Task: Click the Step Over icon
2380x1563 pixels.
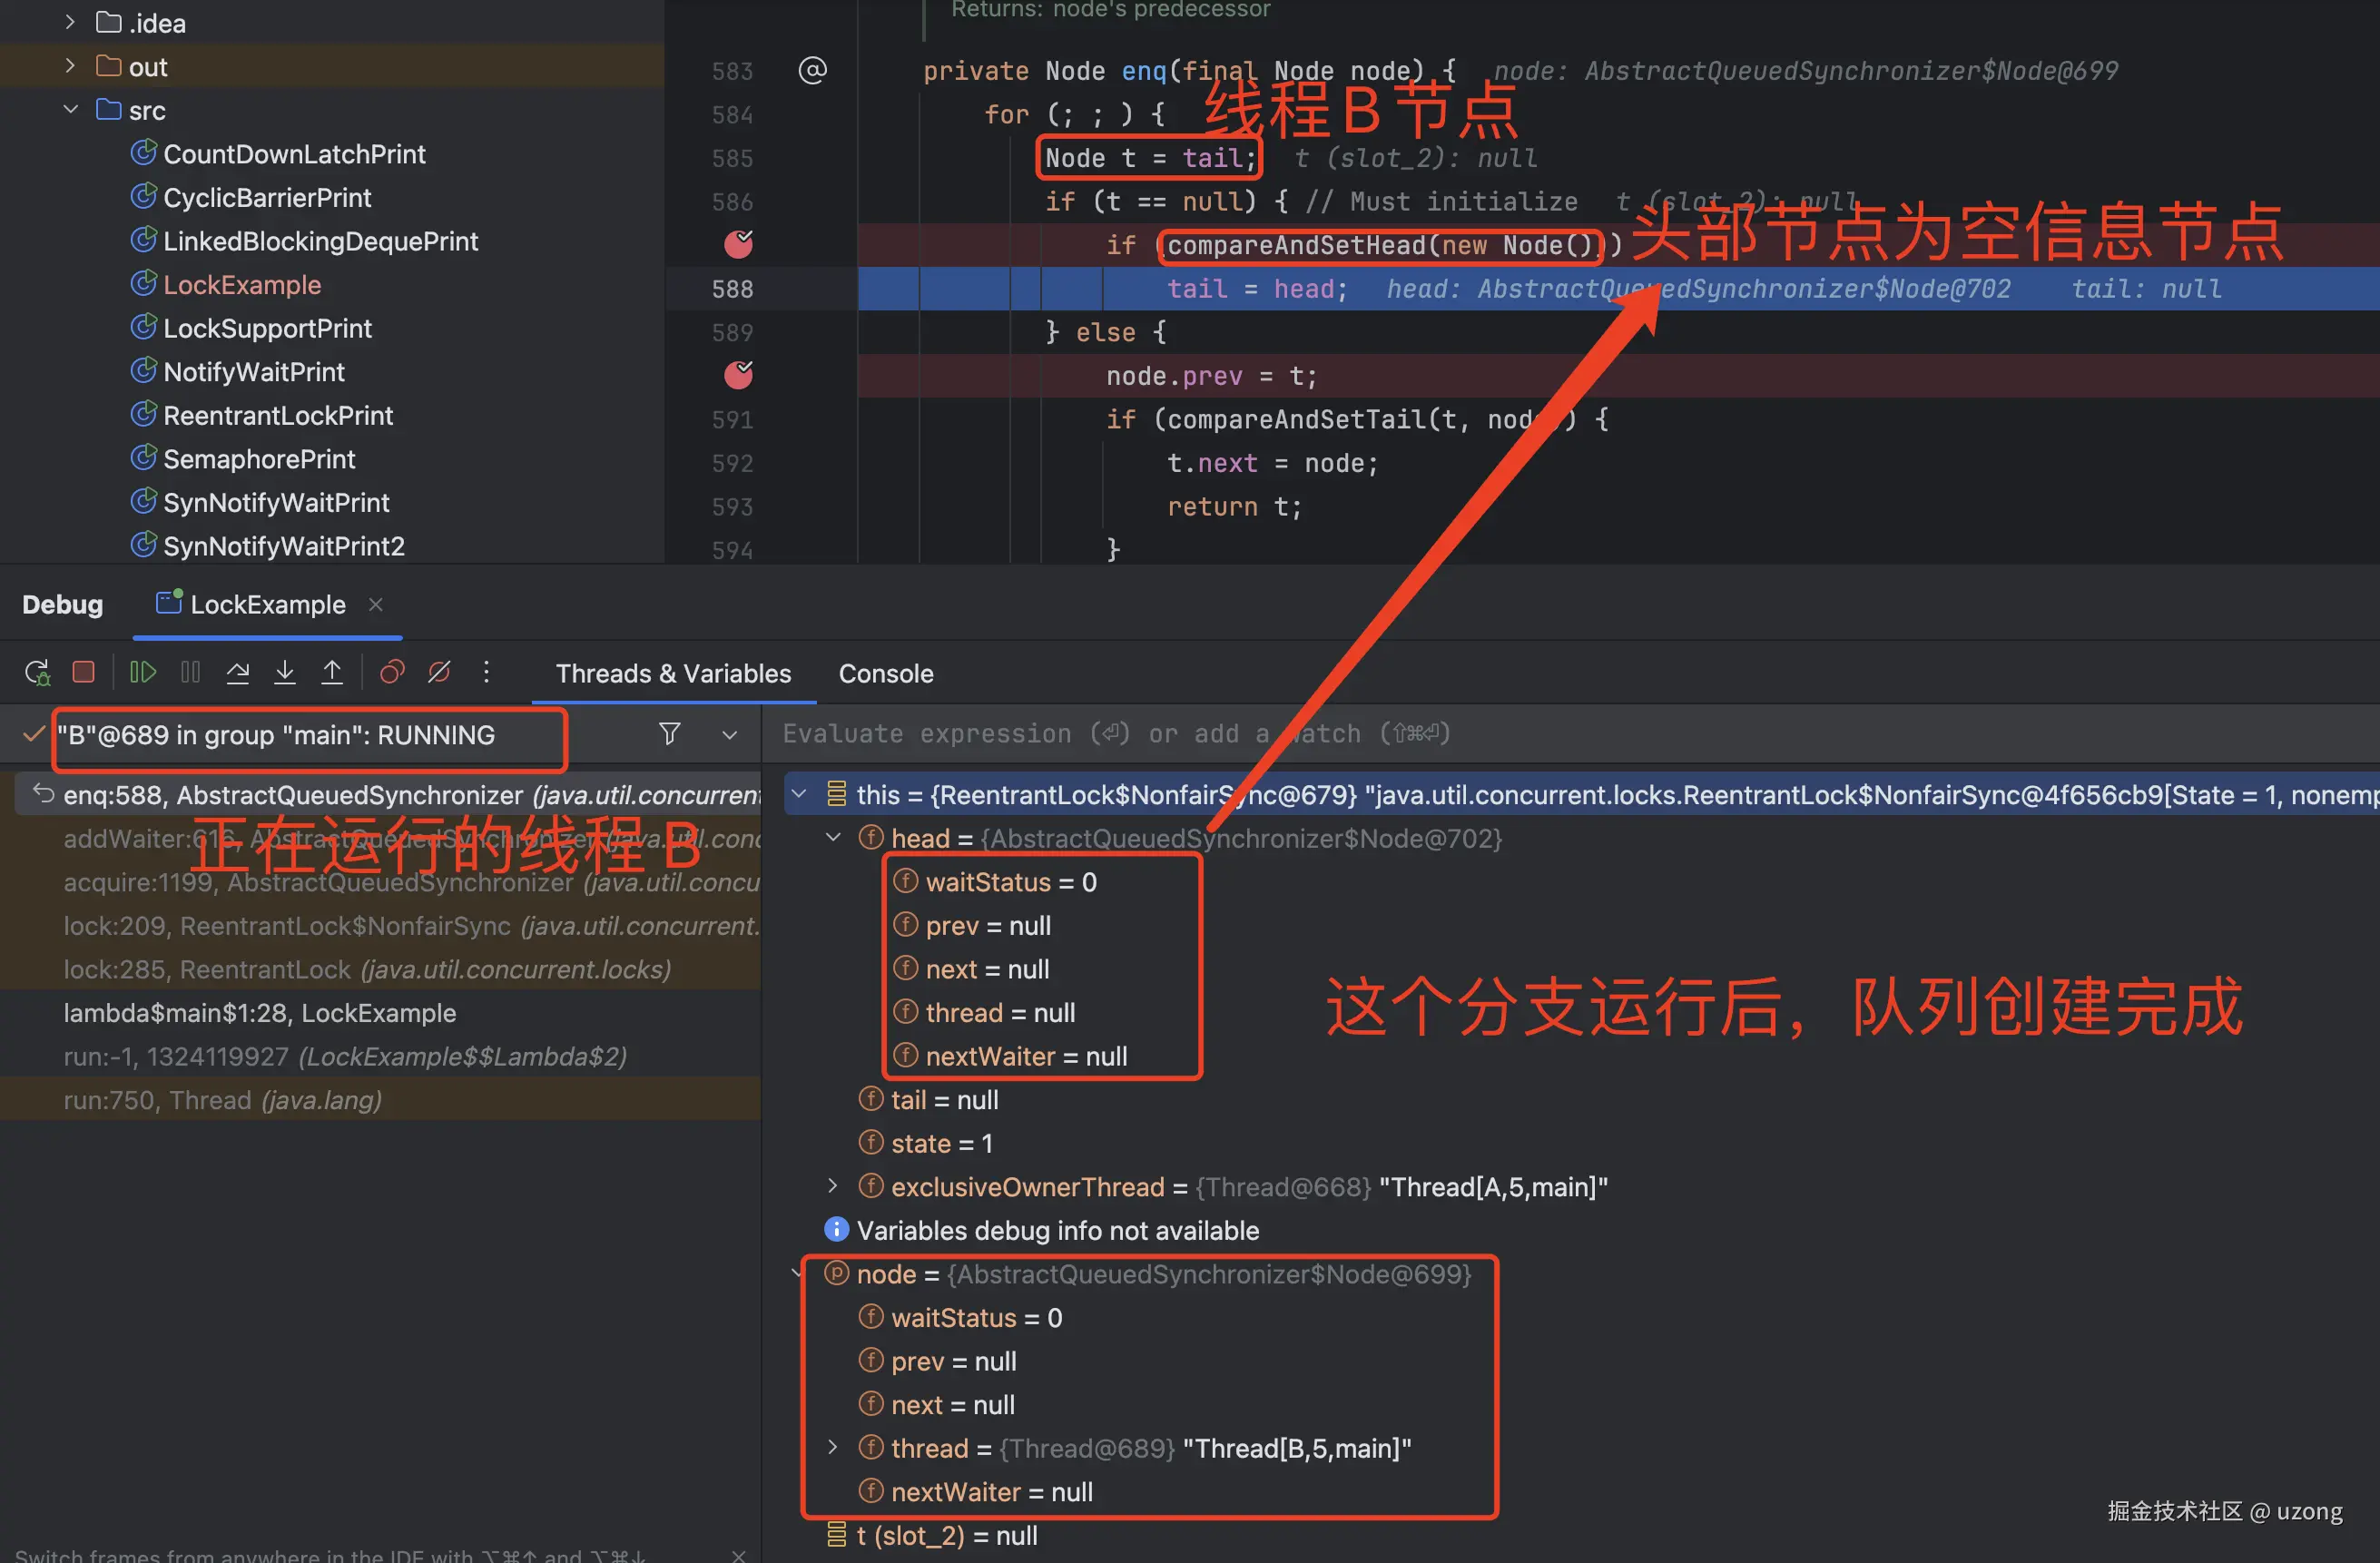Action: [237, 672]
